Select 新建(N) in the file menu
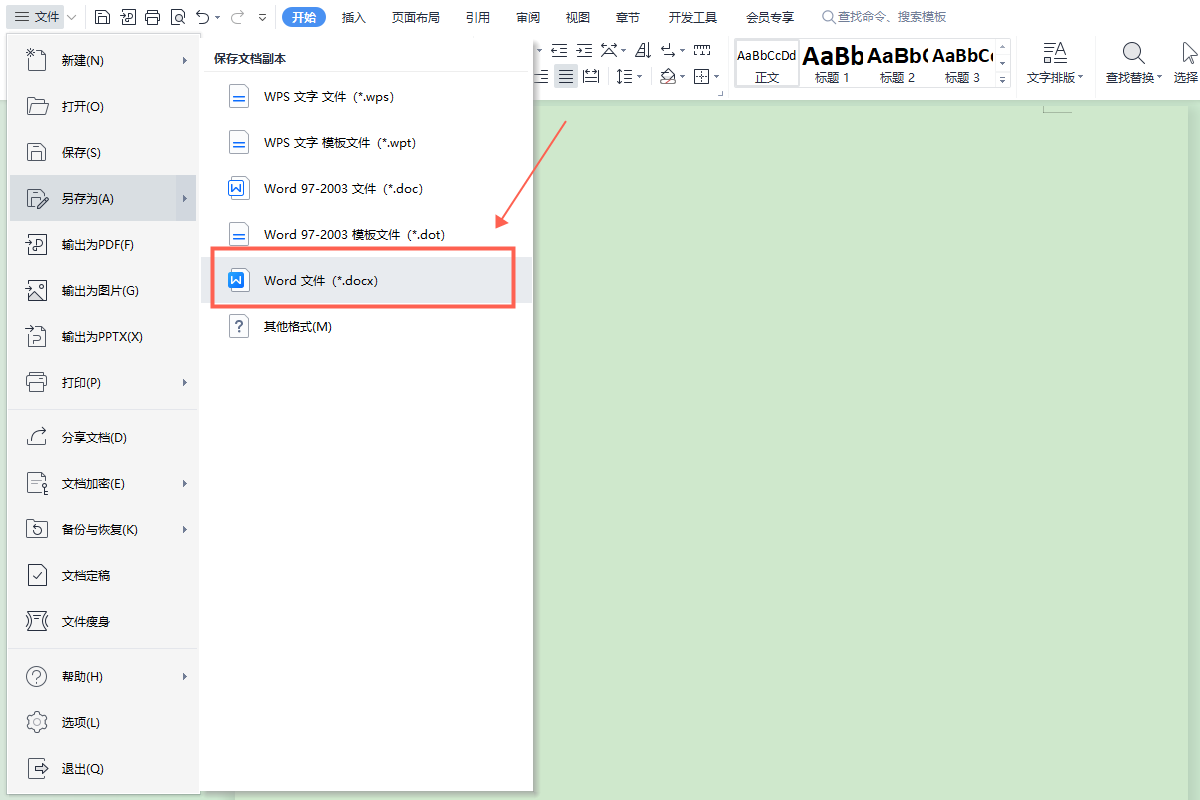The width and height of the screenshot is (1200, 800). 103,60
